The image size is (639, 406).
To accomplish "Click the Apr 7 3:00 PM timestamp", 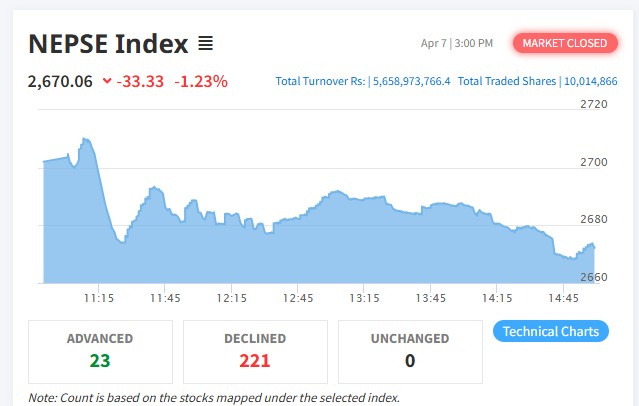I will point(457,43).
